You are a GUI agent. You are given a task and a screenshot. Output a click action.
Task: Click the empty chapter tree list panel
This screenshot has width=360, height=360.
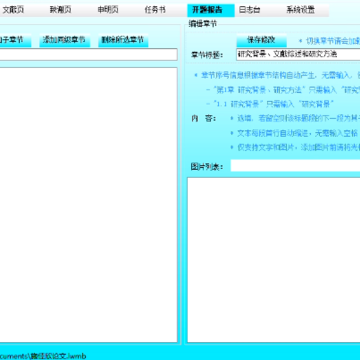[x=88, y=205]
